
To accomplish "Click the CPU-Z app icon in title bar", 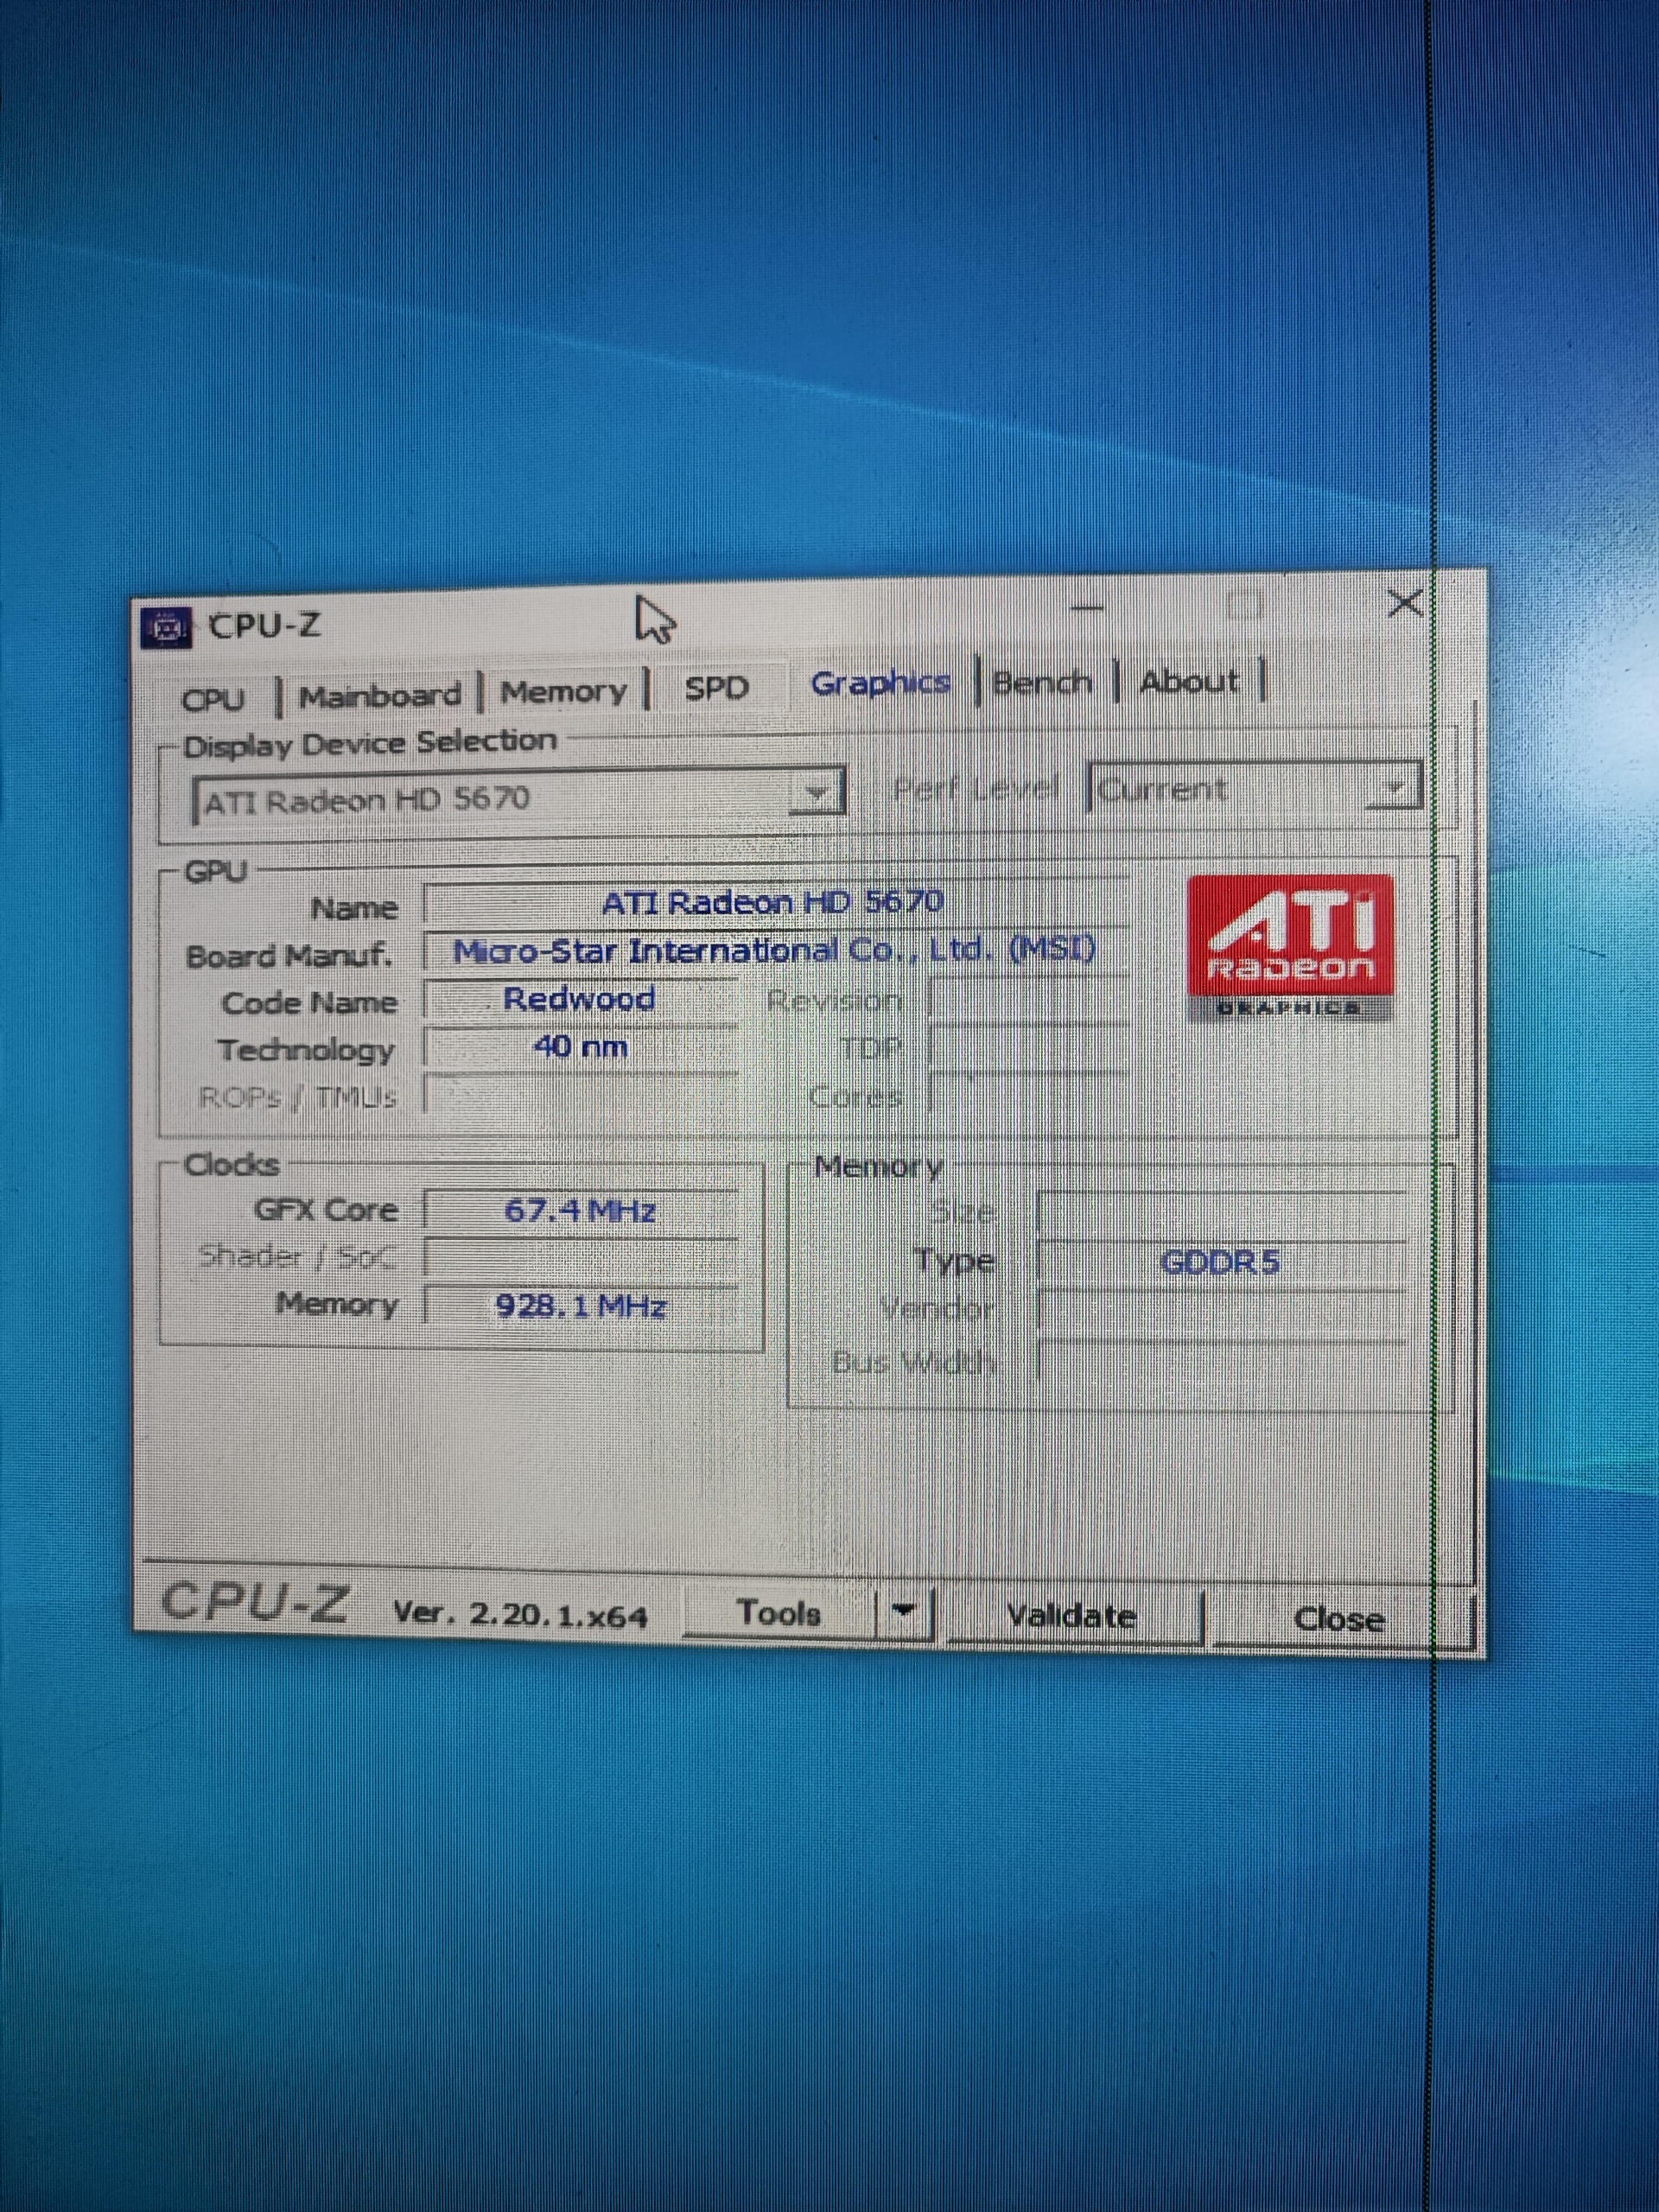I will click(x=166, y=627).
